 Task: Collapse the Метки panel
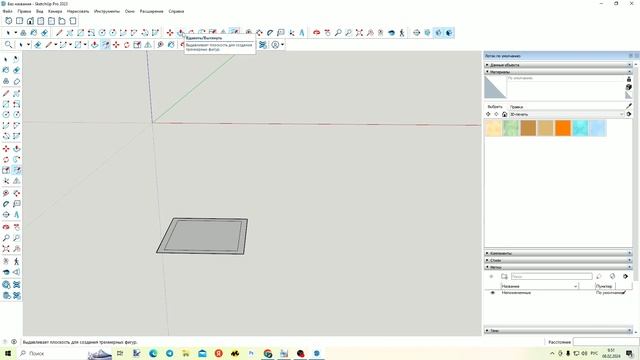558,267
